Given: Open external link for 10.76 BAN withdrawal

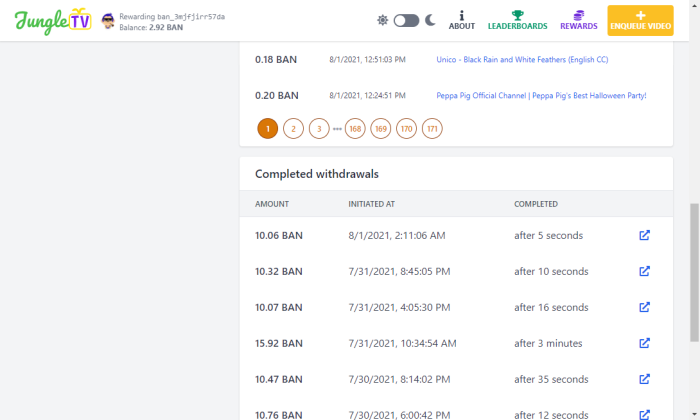Looking at the screenshot, I should pos(644,414).
